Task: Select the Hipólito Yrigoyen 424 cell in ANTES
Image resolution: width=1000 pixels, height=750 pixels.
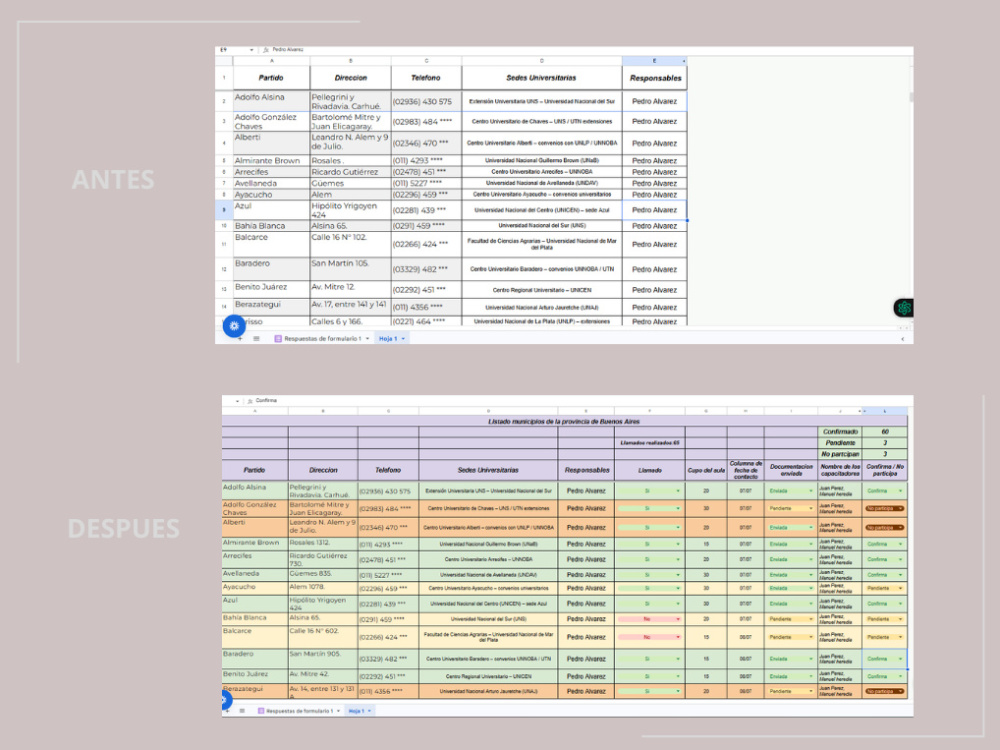Action: coord(351,210)
